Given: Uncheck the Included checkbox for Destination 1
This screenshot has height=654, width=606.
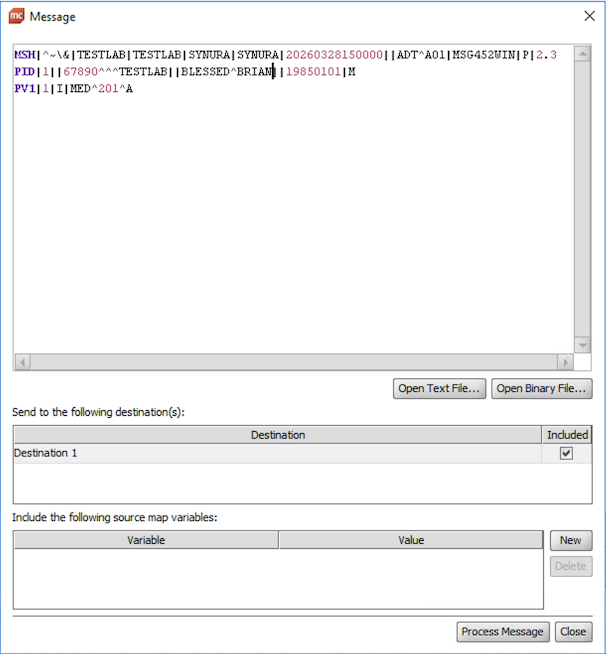Looking at the screenshot, I should tap(566, 453).
